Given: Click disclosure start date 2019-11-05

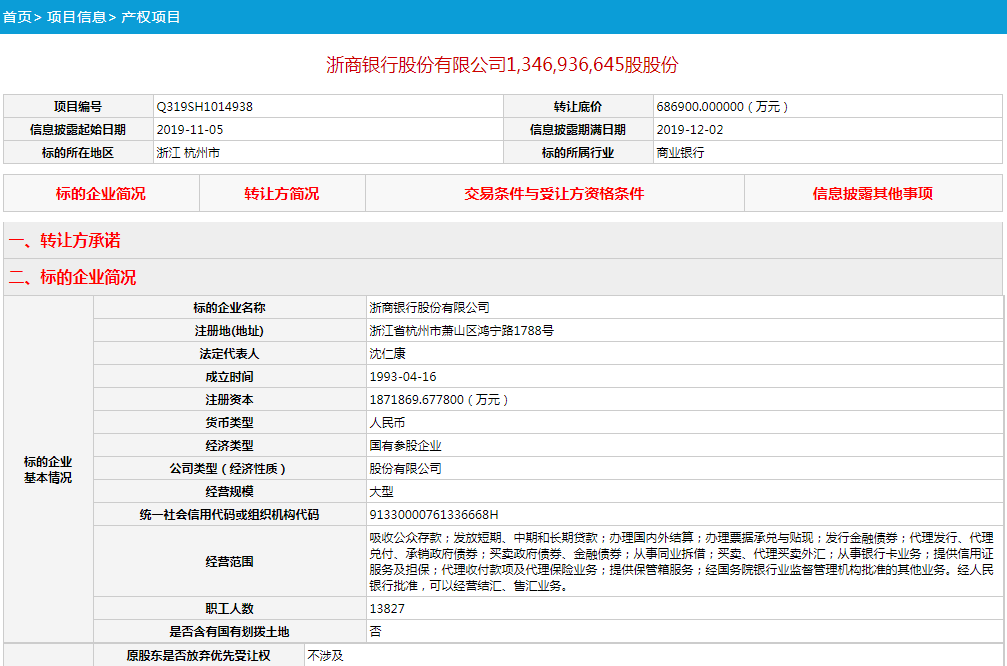Looking at the screenshot, I should click(190, 130).
